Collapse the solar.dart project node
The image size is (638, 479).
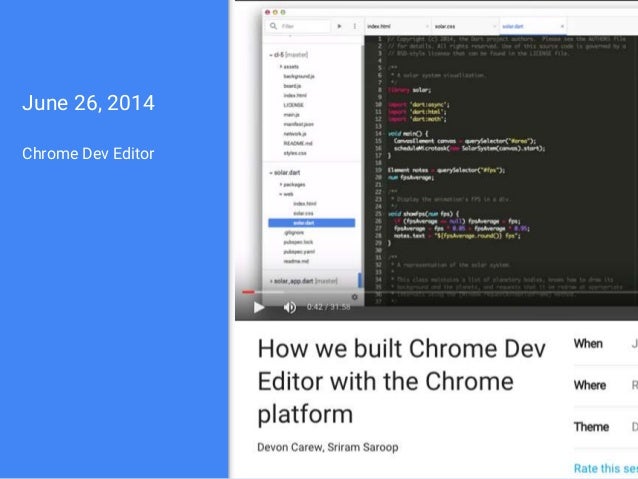click(271, 173)
